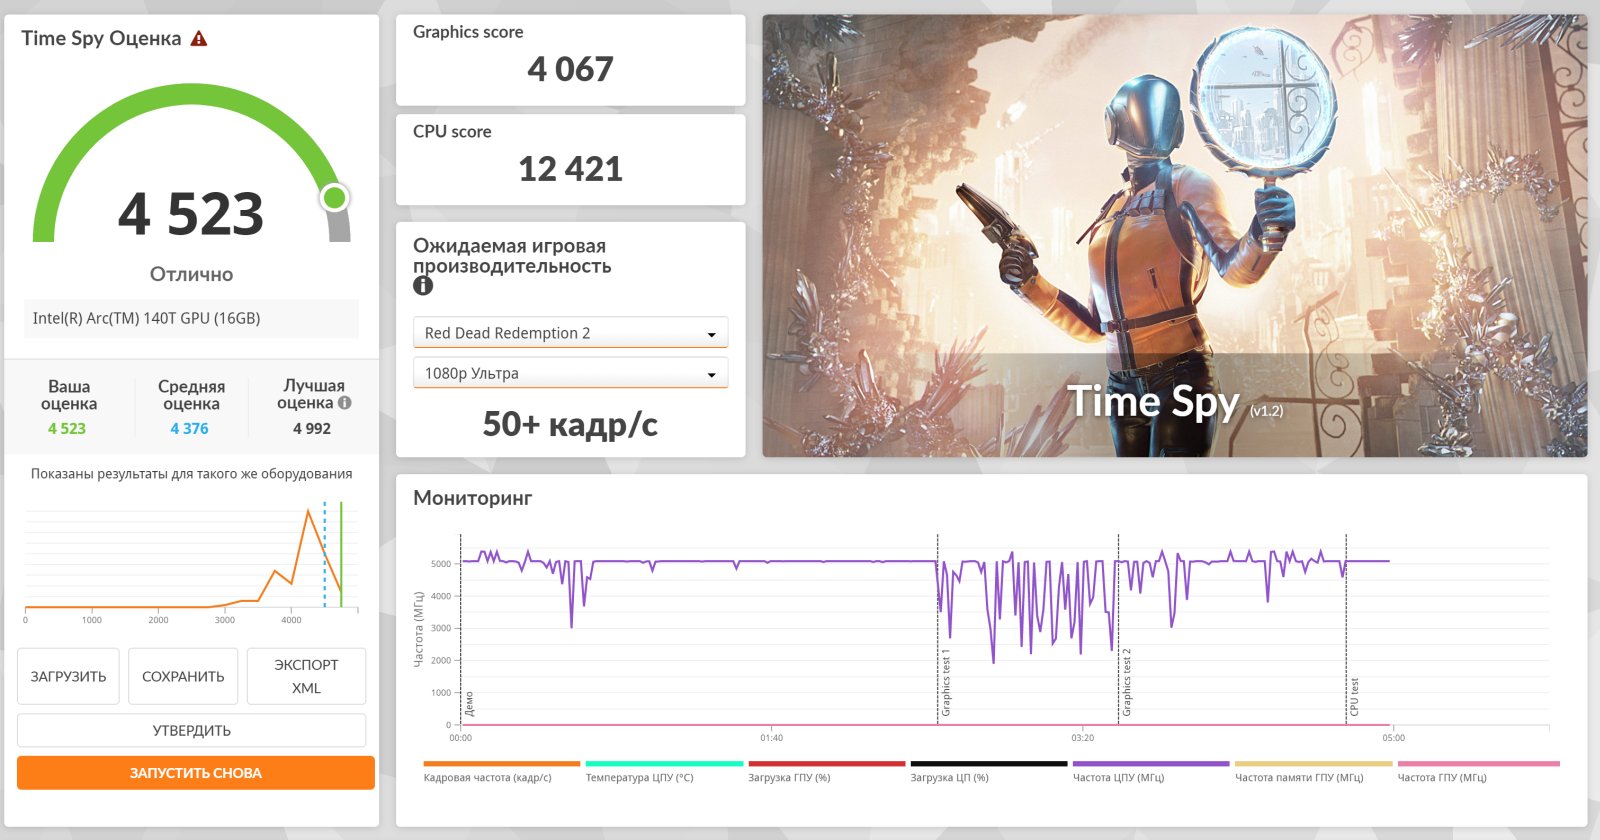Click the score distribution chart

[191, 560]
